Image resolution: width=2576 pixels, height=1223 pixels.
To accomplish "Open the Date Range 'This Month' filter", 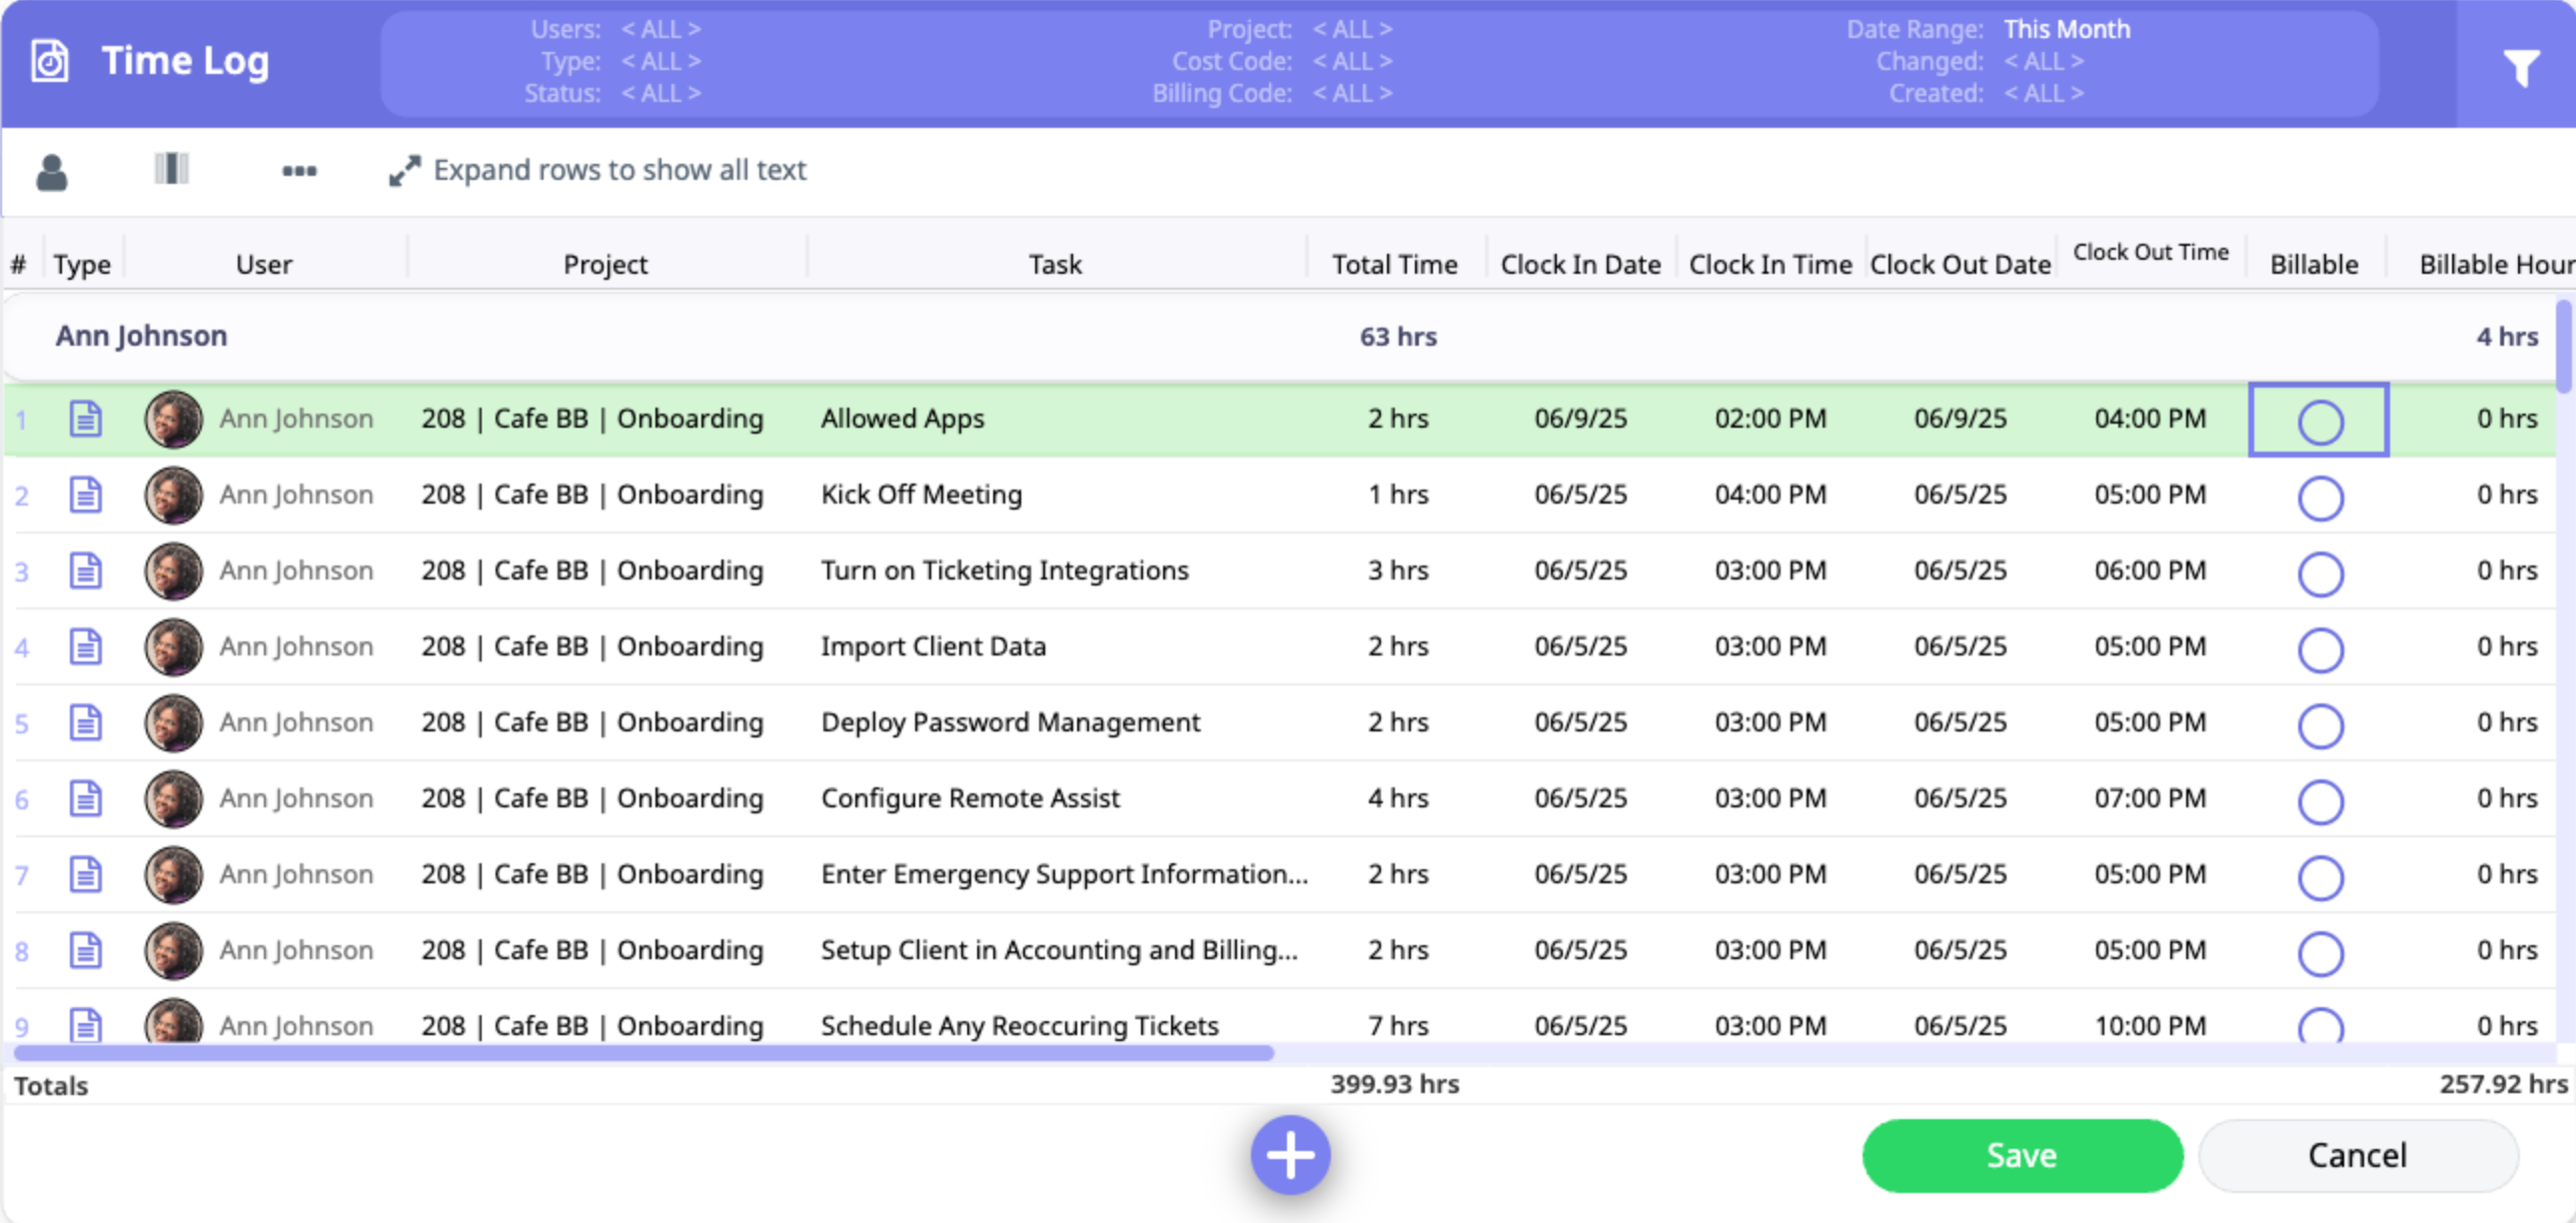I will pyautogui.click(x=2066, y=29).
